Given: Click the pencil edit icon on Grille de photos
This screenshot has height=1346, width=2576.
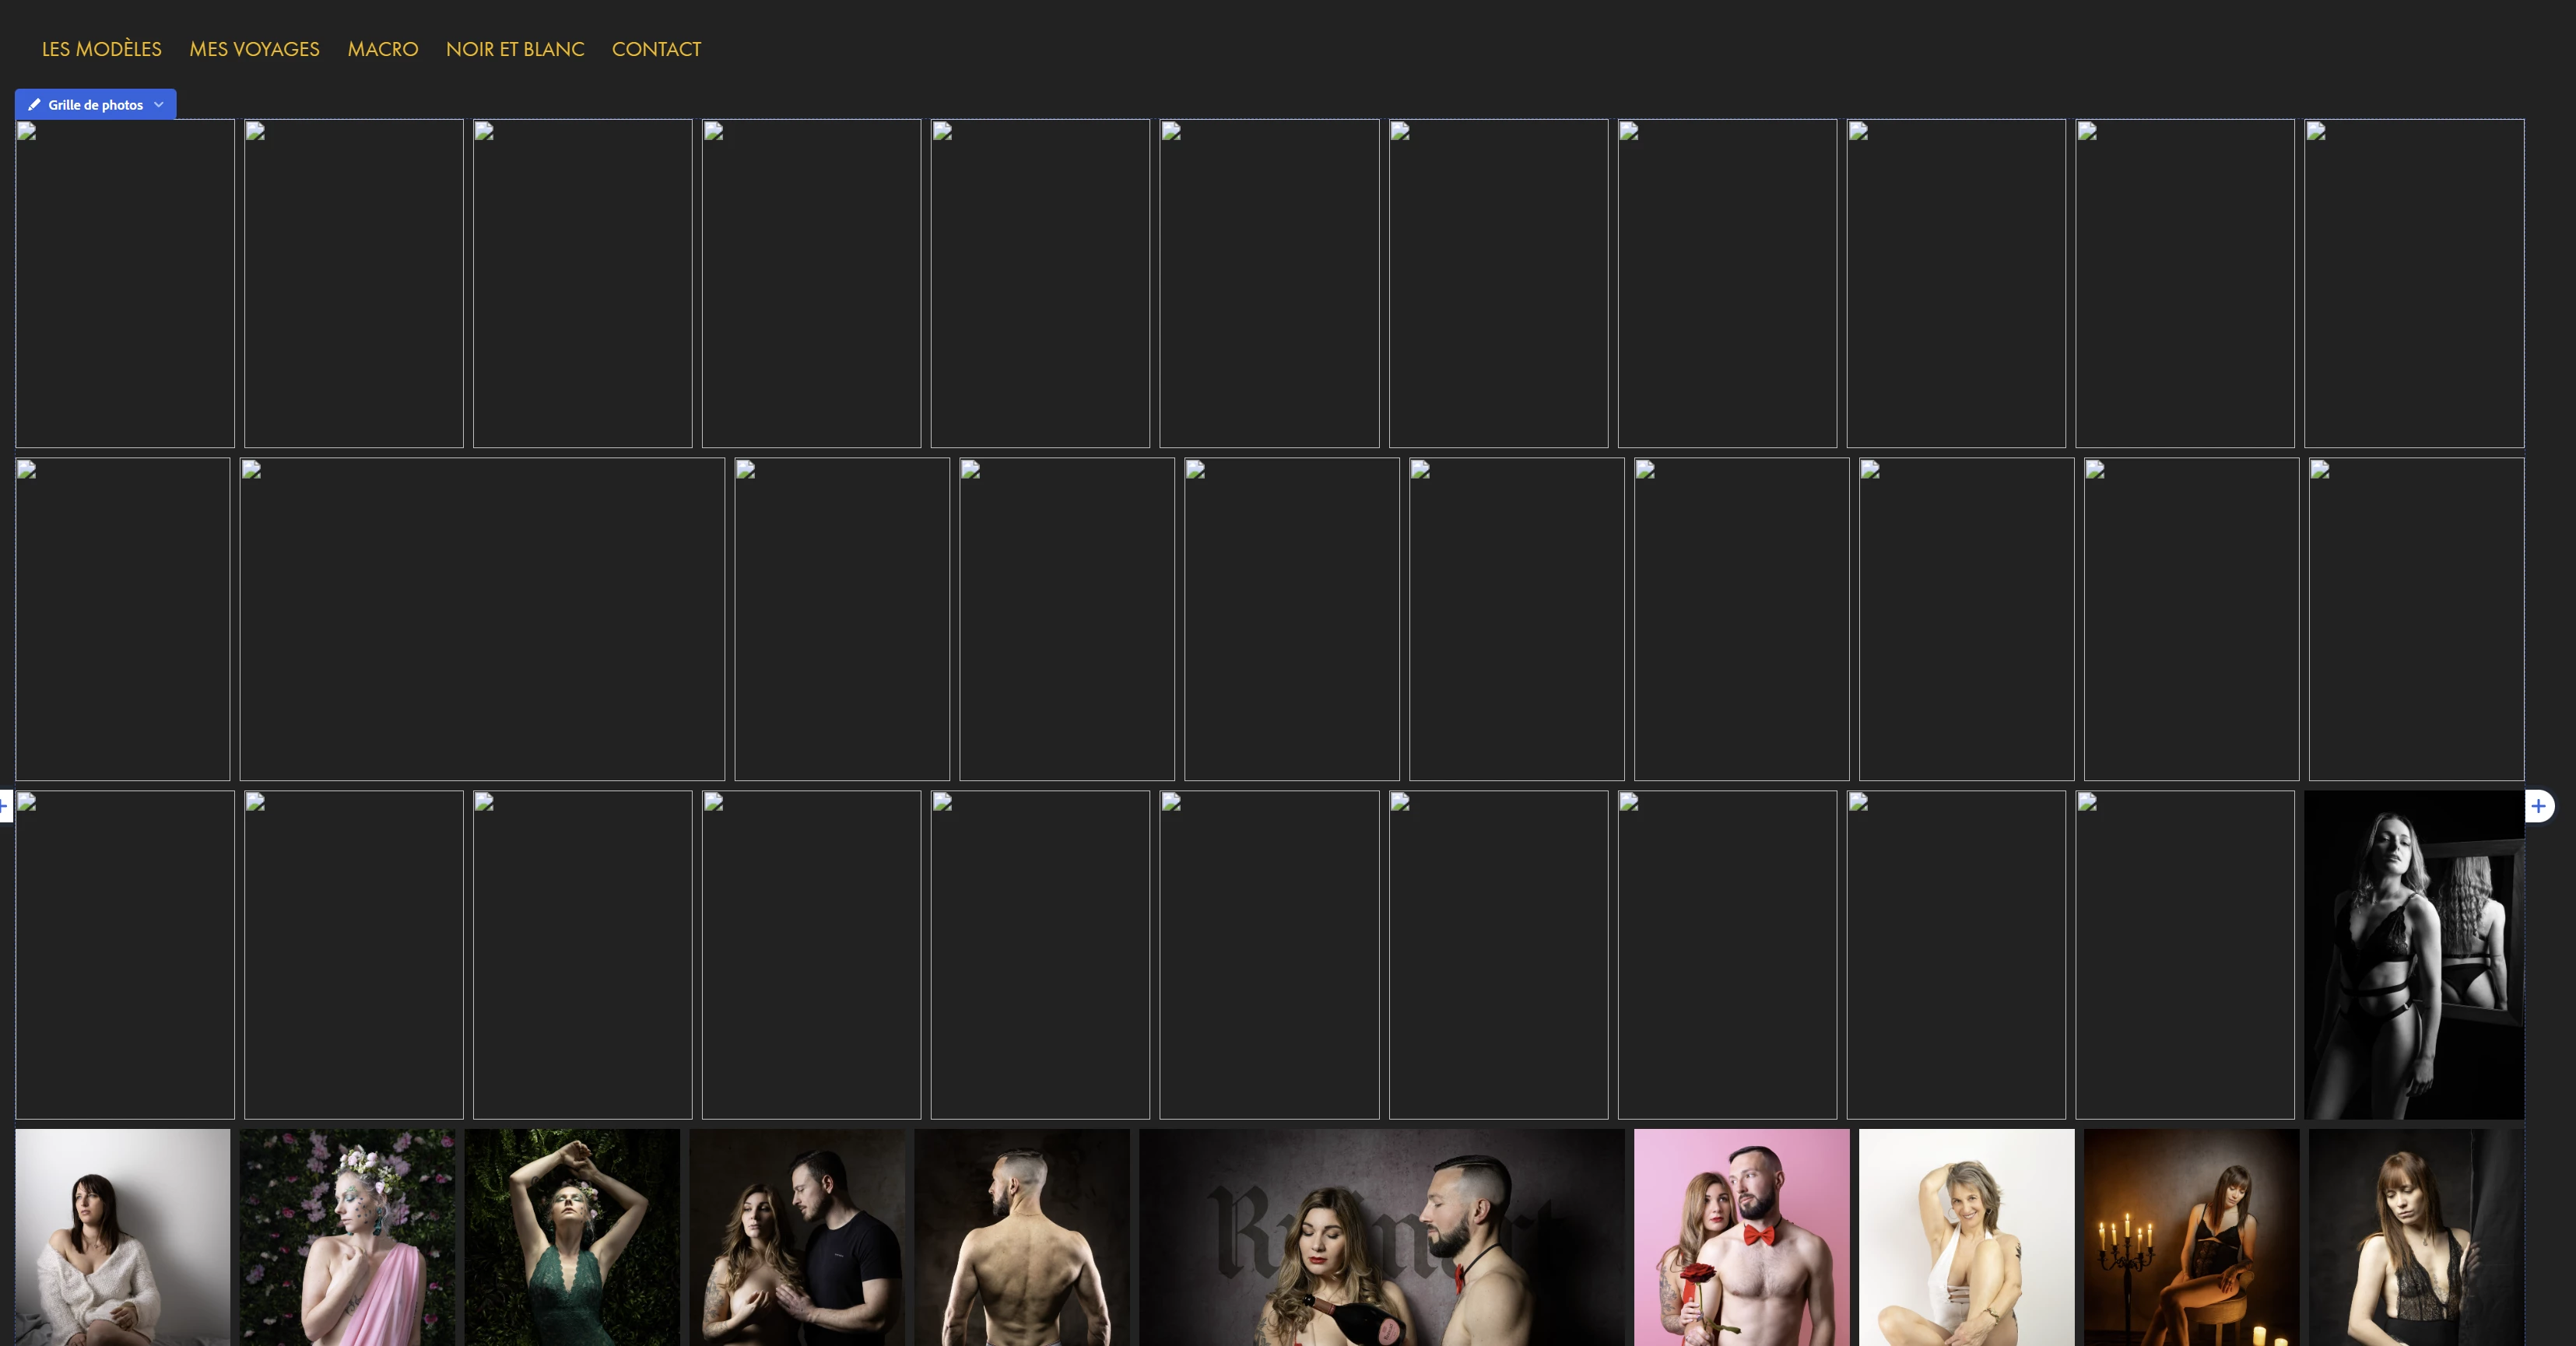Looking at the screenshot, I should click(x=34, y=105).
